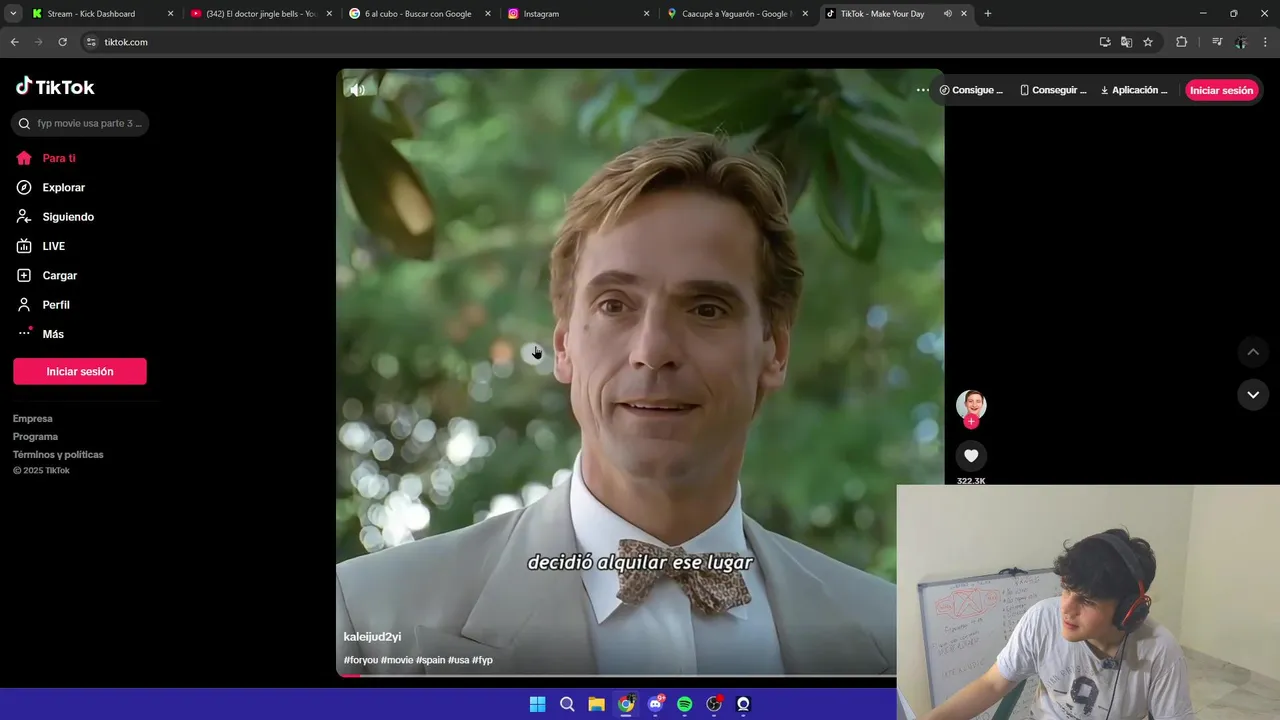Open a new browser tab
Image resolution: width=1280 pixels, height=720 pixels.
tap(988, 14)
